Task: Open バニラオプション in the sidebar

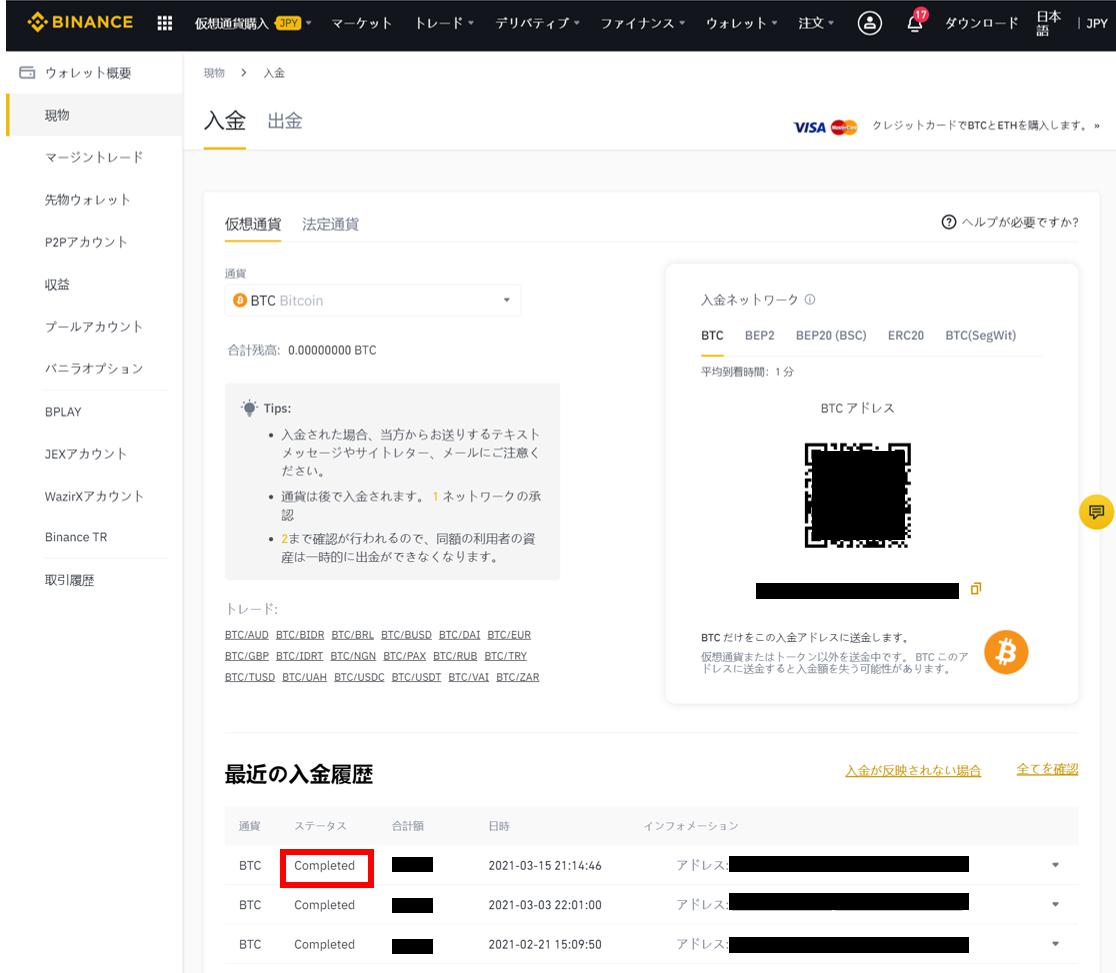Action: tap(93, 369)
